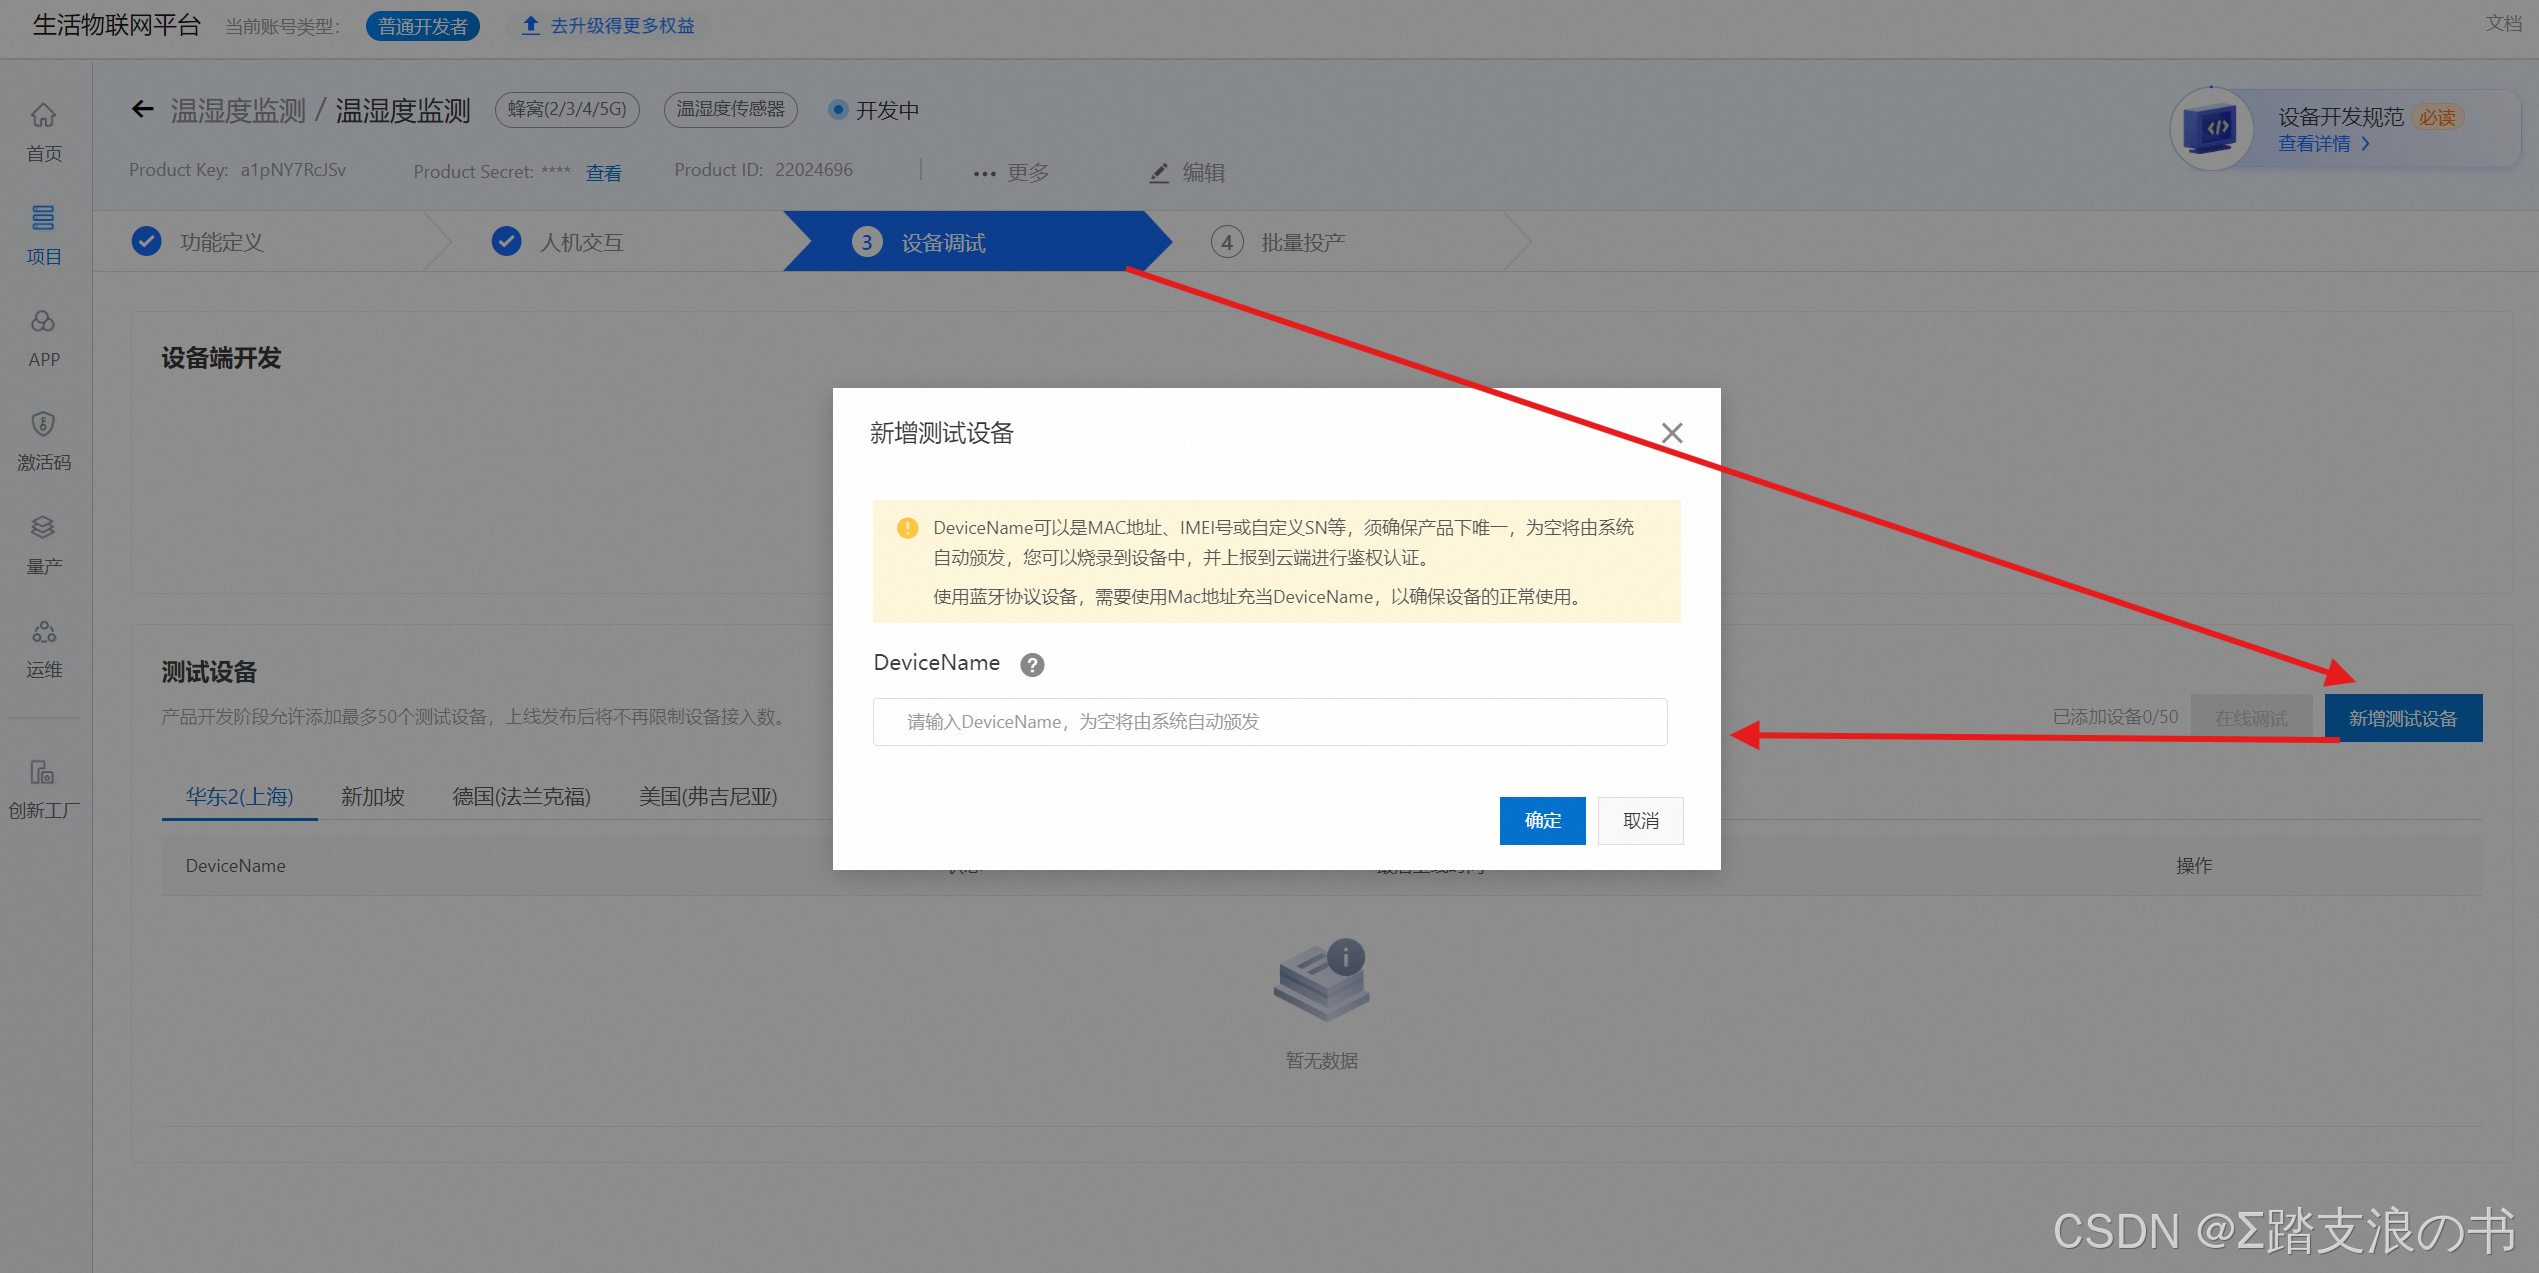Click 查看 link for Product Secret
Viewport: 2539px width, 1273px height.
coord(603,173)
